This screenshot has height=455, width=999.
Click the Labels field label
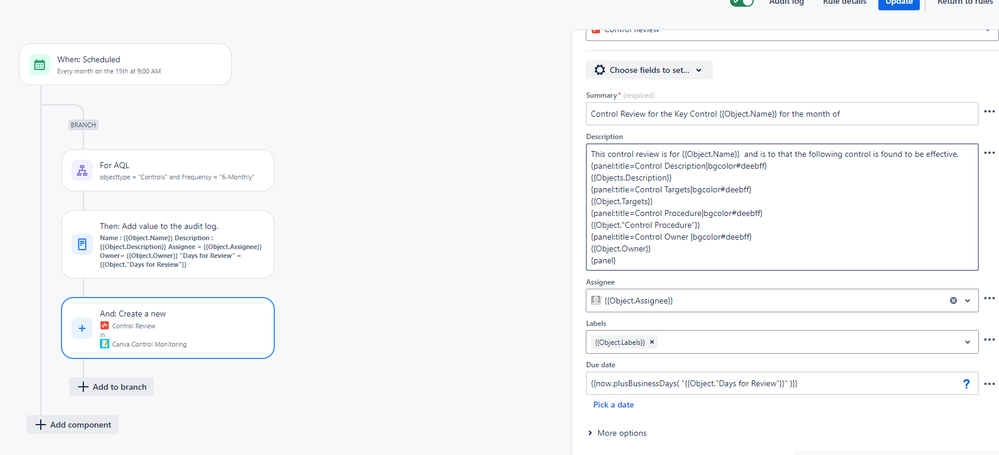click(x=596, y=323)
